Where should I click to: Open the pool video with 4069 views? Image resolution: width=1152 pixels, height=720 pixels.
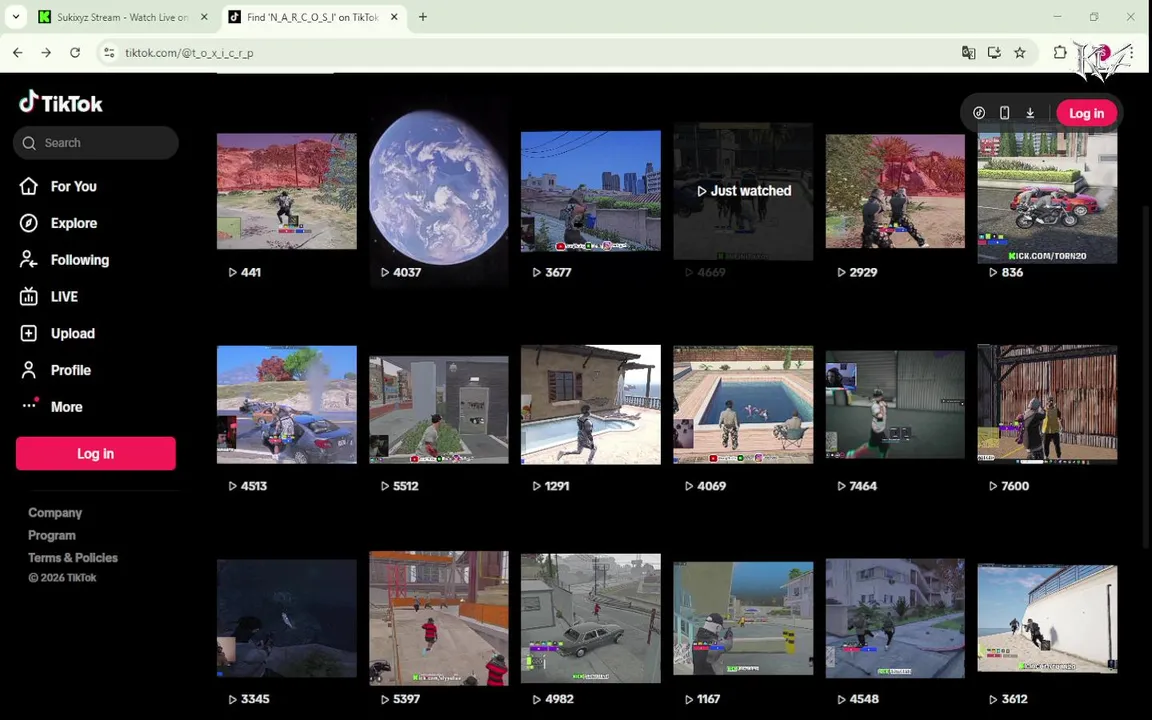tap(743, 405)
